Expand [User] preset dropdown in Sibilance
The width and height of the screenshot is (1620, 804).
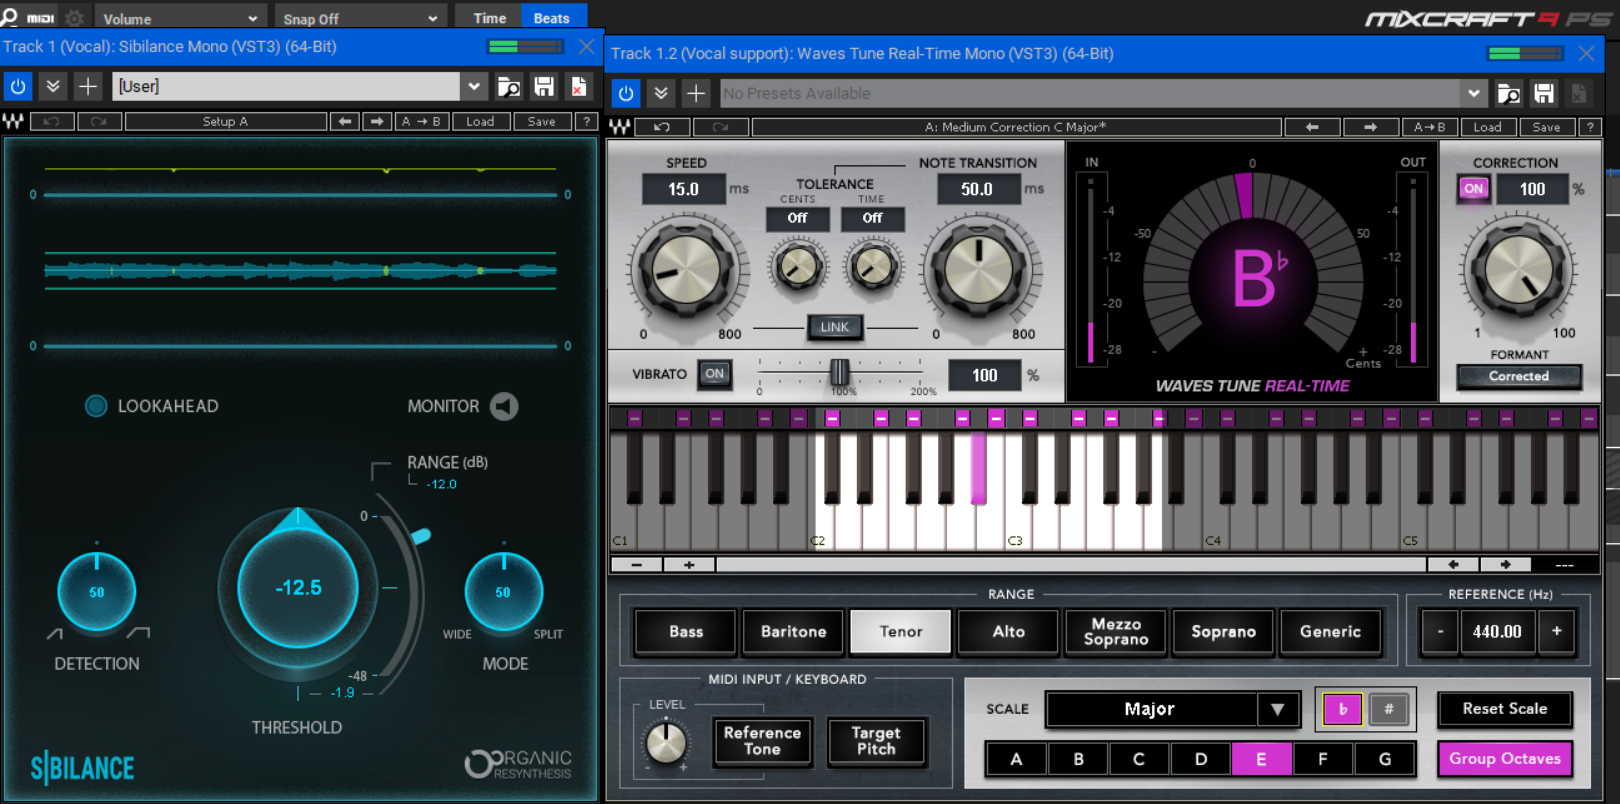(x=474, y=86)
